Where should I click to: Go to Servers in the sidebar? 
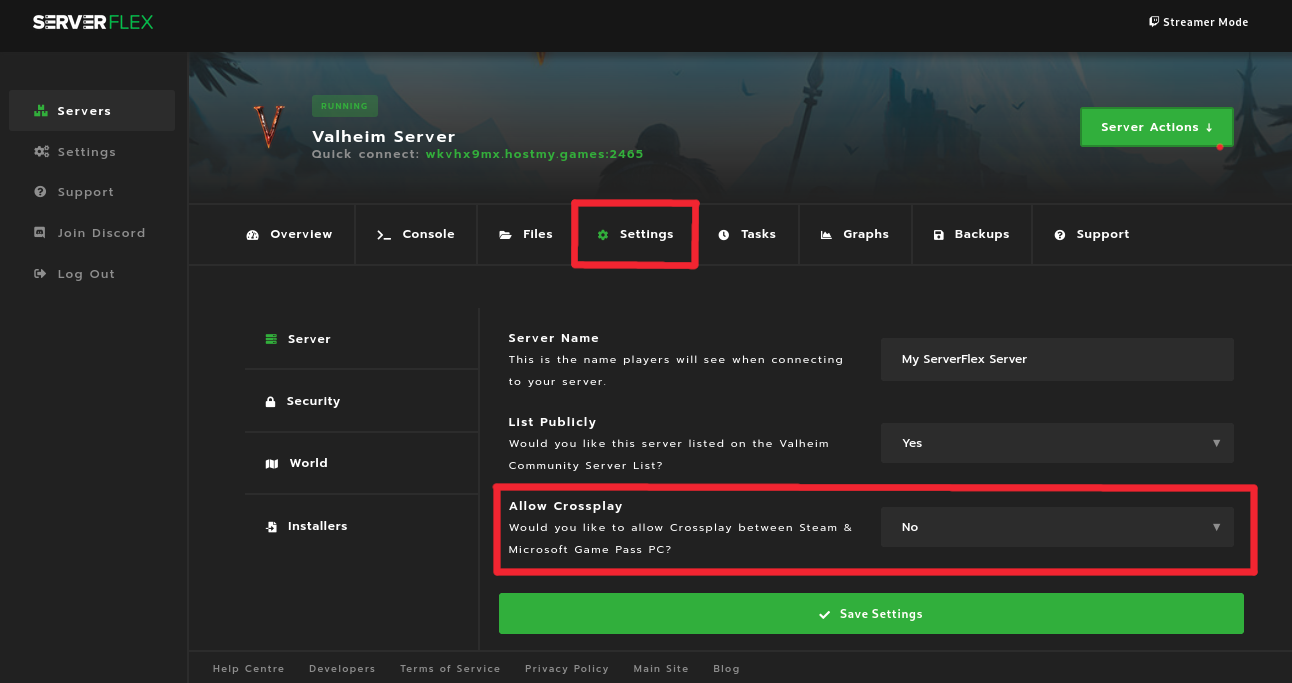92,111
